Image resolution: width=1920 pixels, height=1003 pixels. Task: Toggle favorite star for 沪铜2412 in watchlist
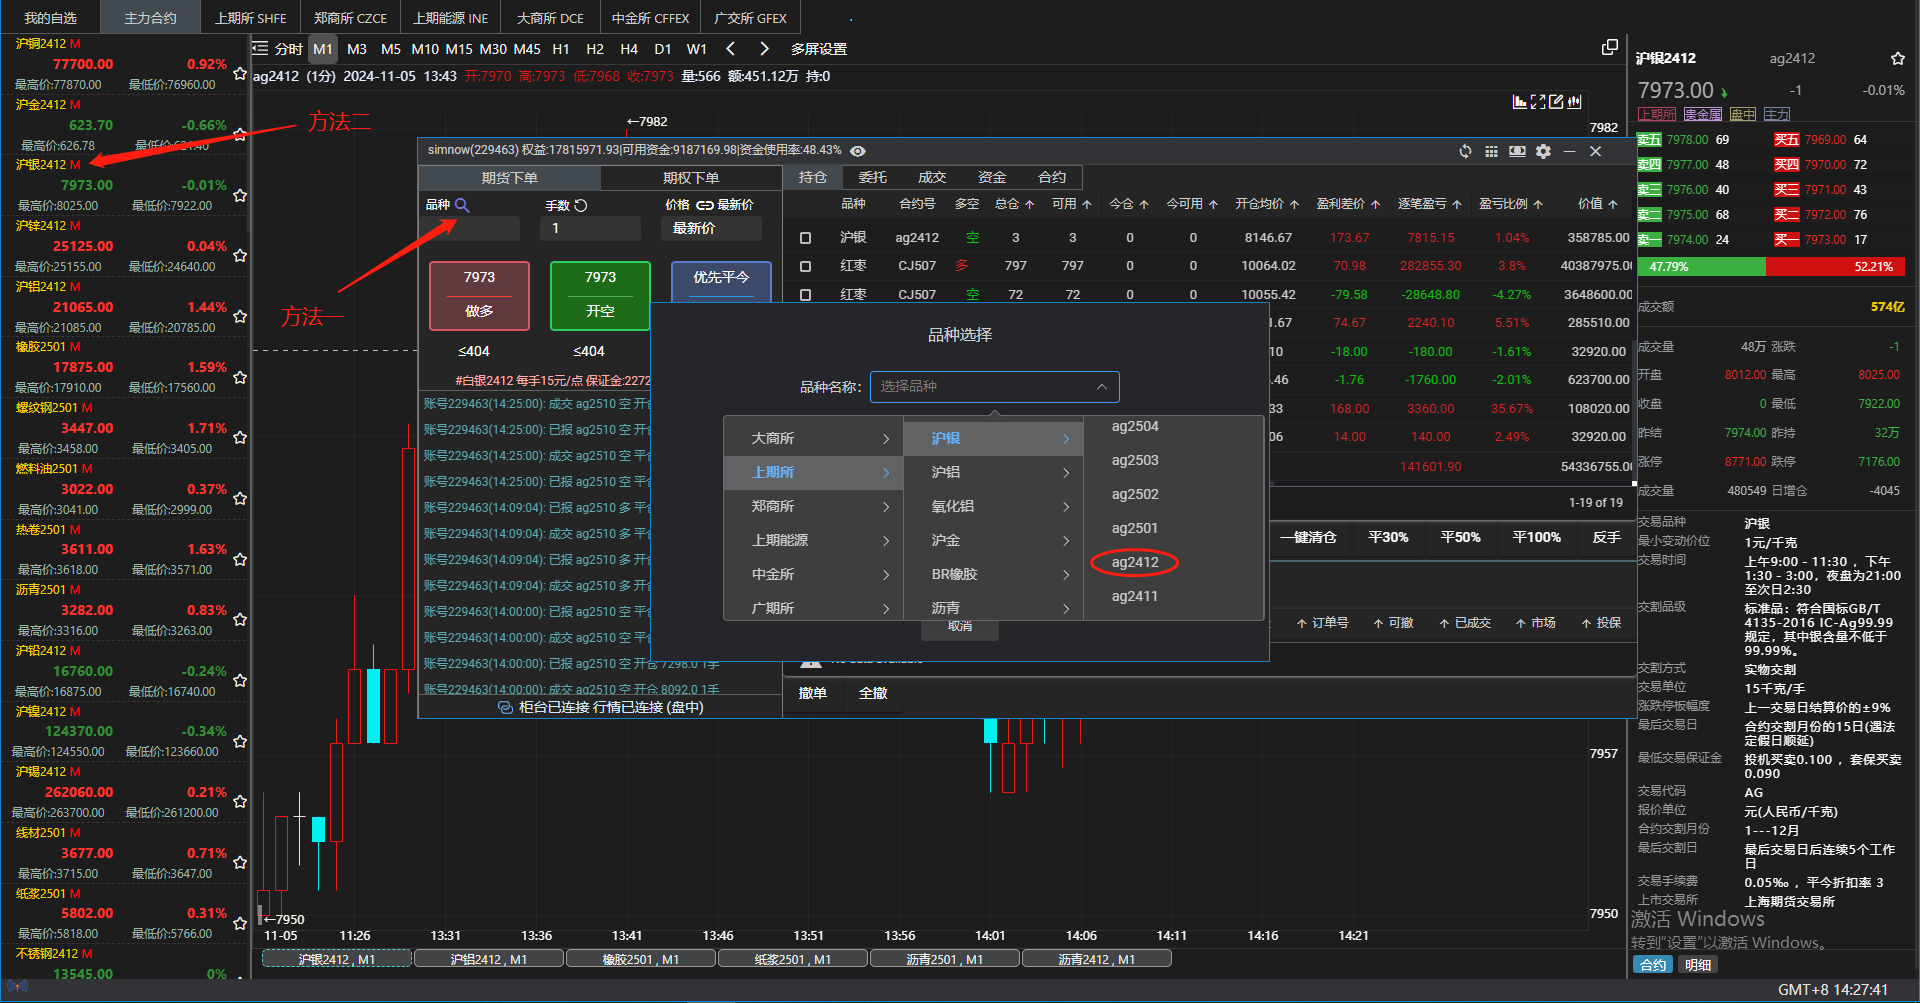240,73
